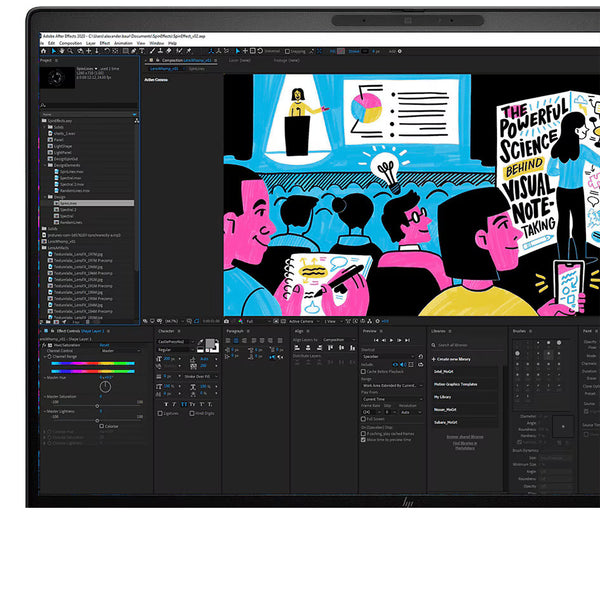Screen dimensions: 600x591
Task: Open the 1 View layout dropdown
Action: tap(333, 321)
